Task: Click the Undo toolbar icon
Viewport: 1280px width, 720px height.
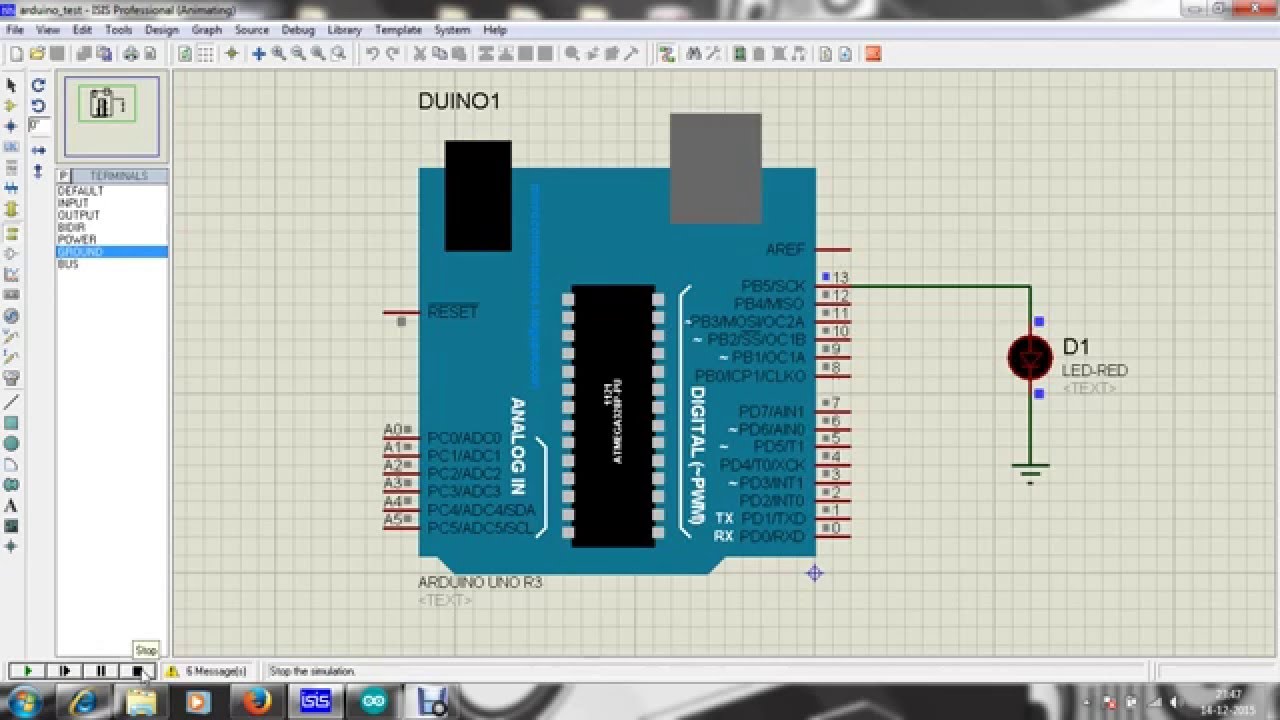Action: tap(372, 54)
